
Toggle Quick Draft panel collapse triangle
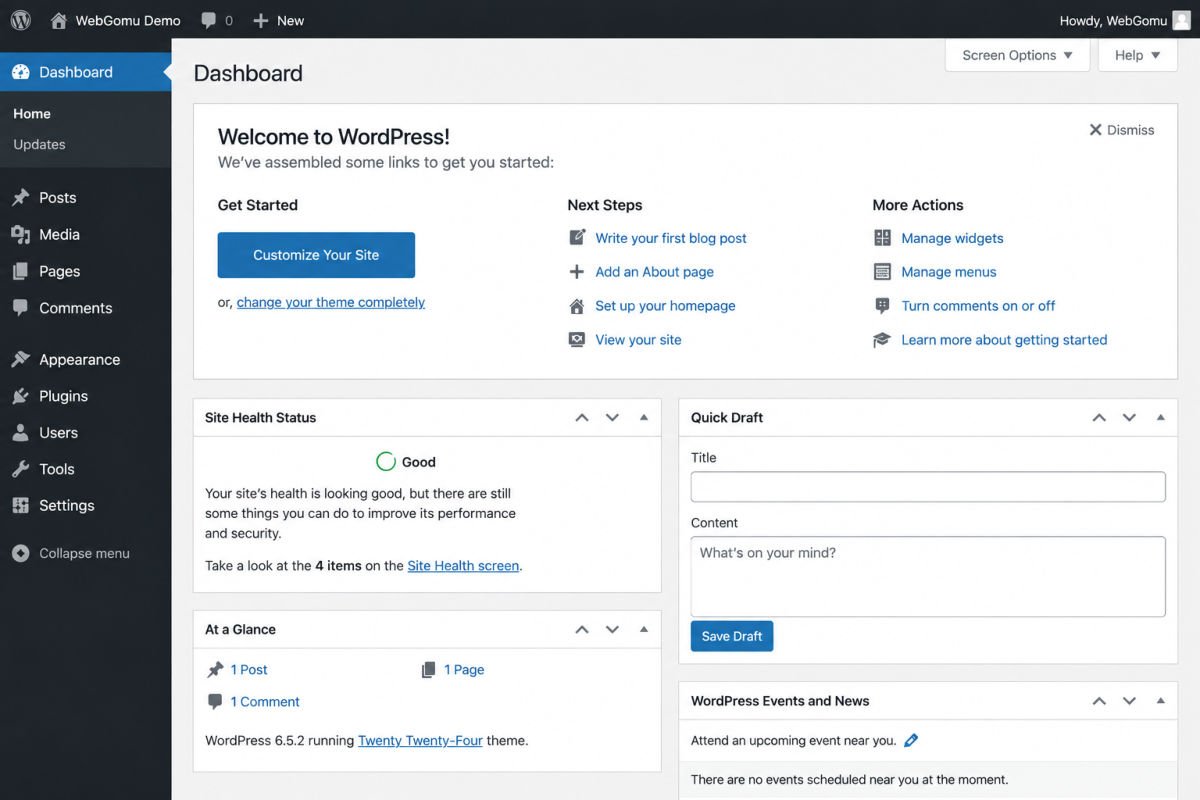point(1160,418)
